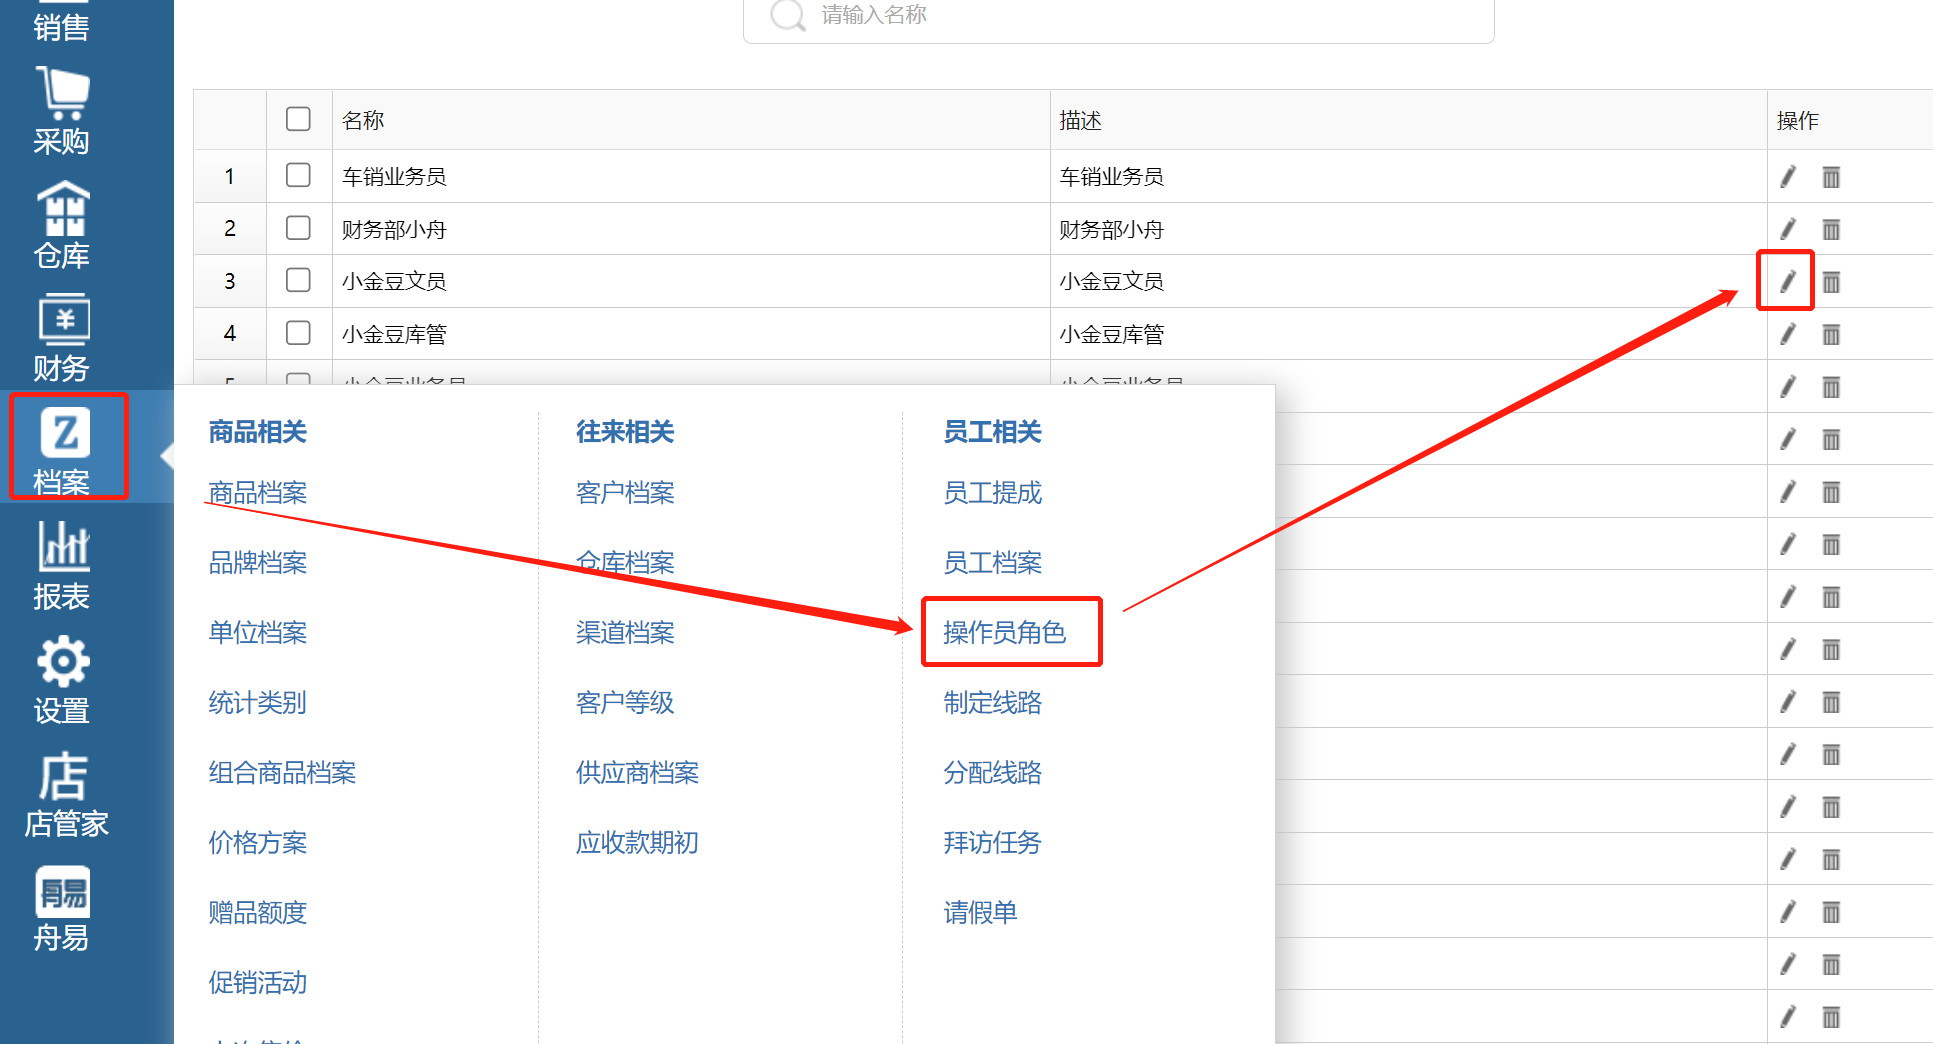Edit the 小金豆文员 role with pencil icon
1933x1044 pixels.
pos(1787,282)
